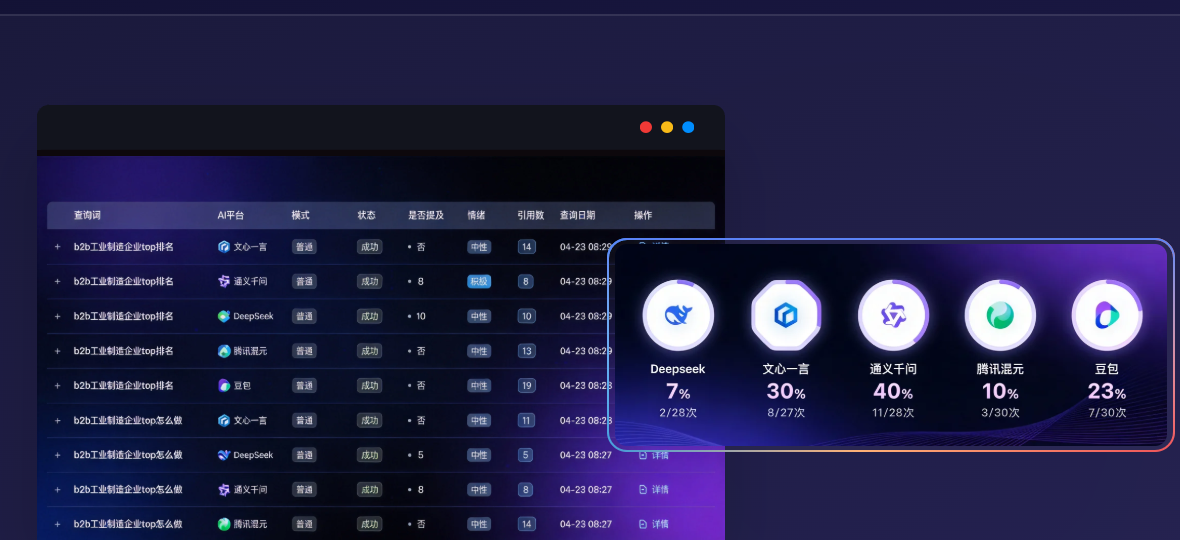Click the AI平台 column header

pyautogui.click(x=231, y=215)
